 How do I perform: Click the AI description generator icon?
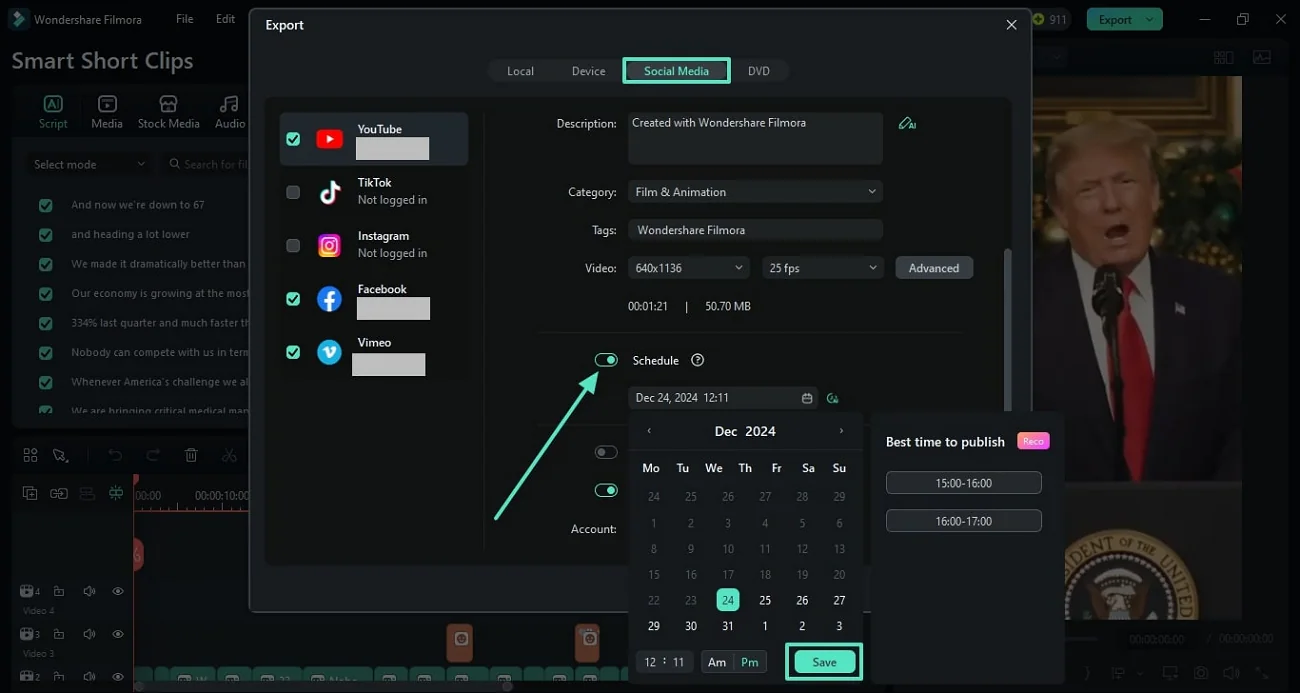click(907, 124)
